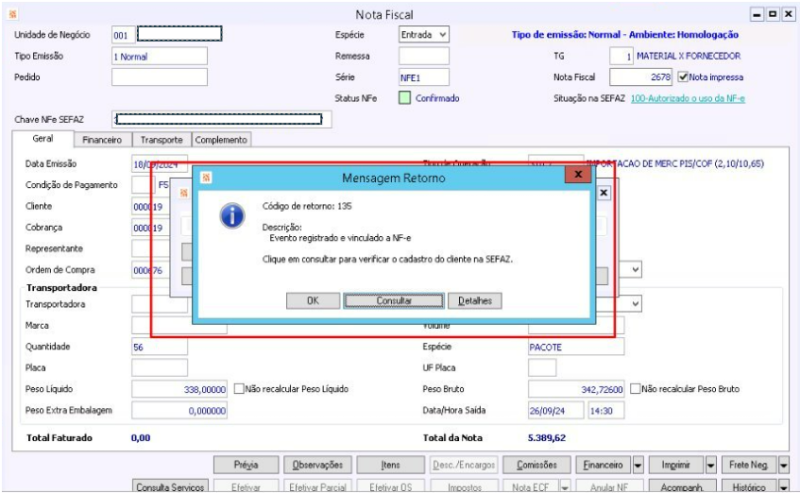This screenshot has height=493, width=800.
Task: Click the blue information icon in Mensagem Retorno
Action: point(232,215)
